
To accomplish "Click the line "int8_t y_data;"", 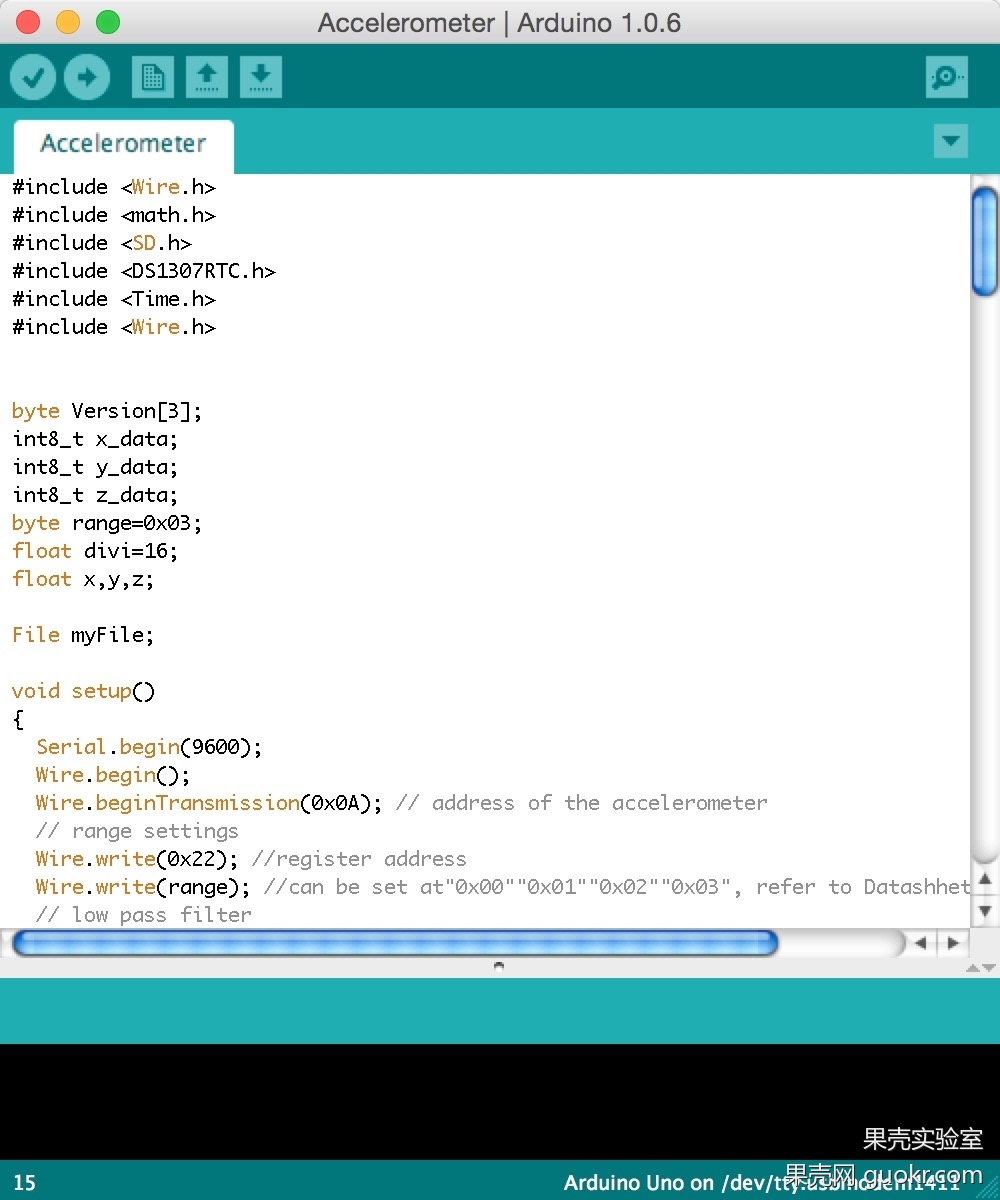I will (x=96, y=467).
